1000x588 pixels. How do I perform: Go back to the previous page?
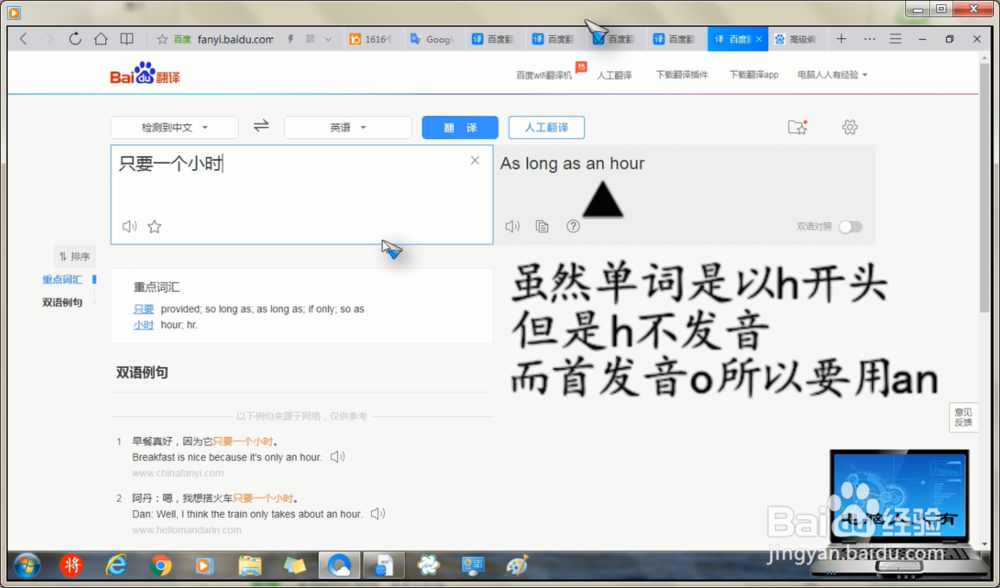coord(24,39)
